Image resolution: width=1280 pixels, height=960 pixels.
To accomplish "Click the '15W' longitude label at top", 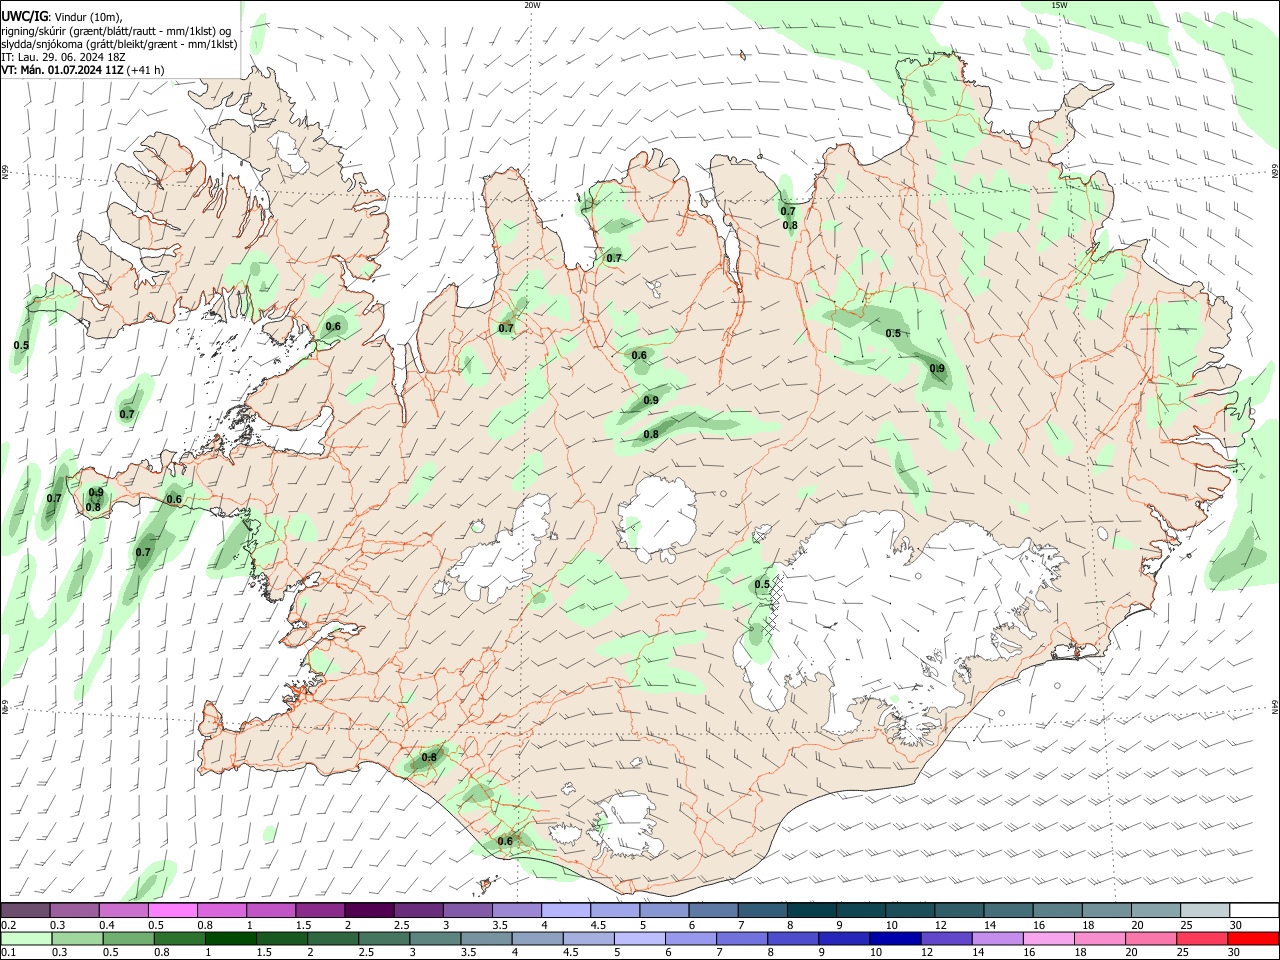I will click(1059, 5).
